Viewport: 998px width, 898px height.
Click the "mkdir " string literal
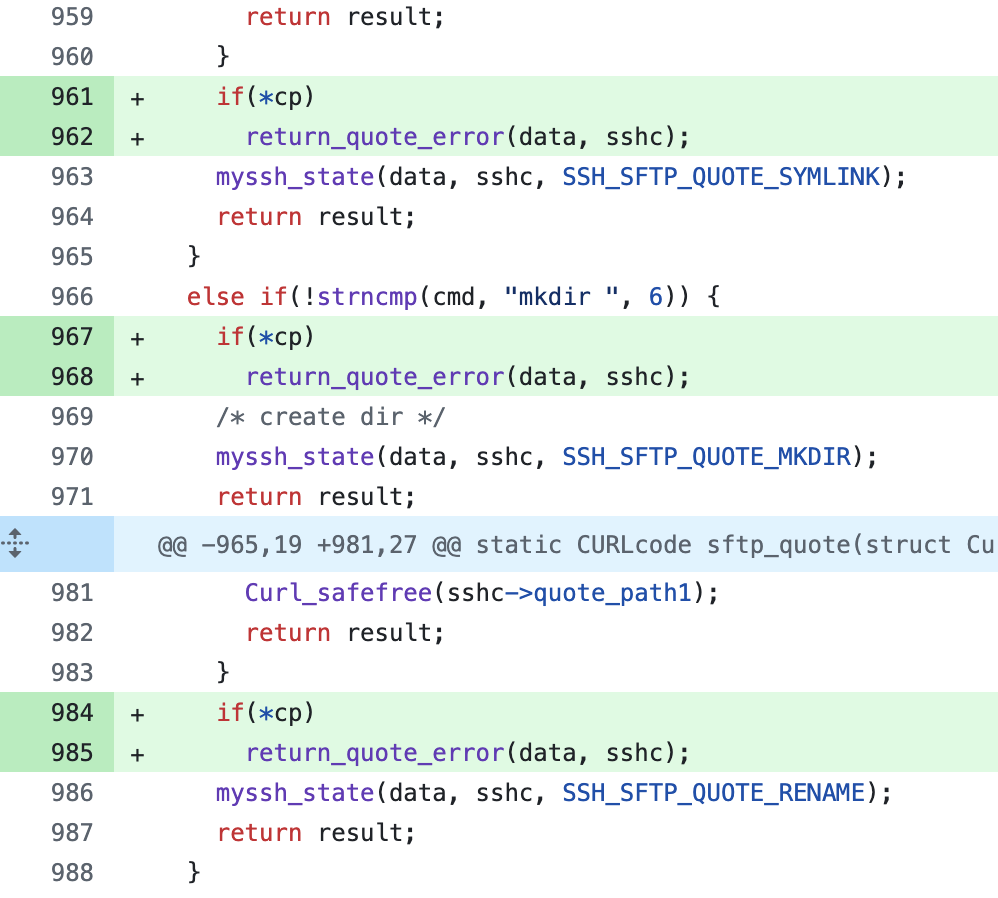coord(562,297)
